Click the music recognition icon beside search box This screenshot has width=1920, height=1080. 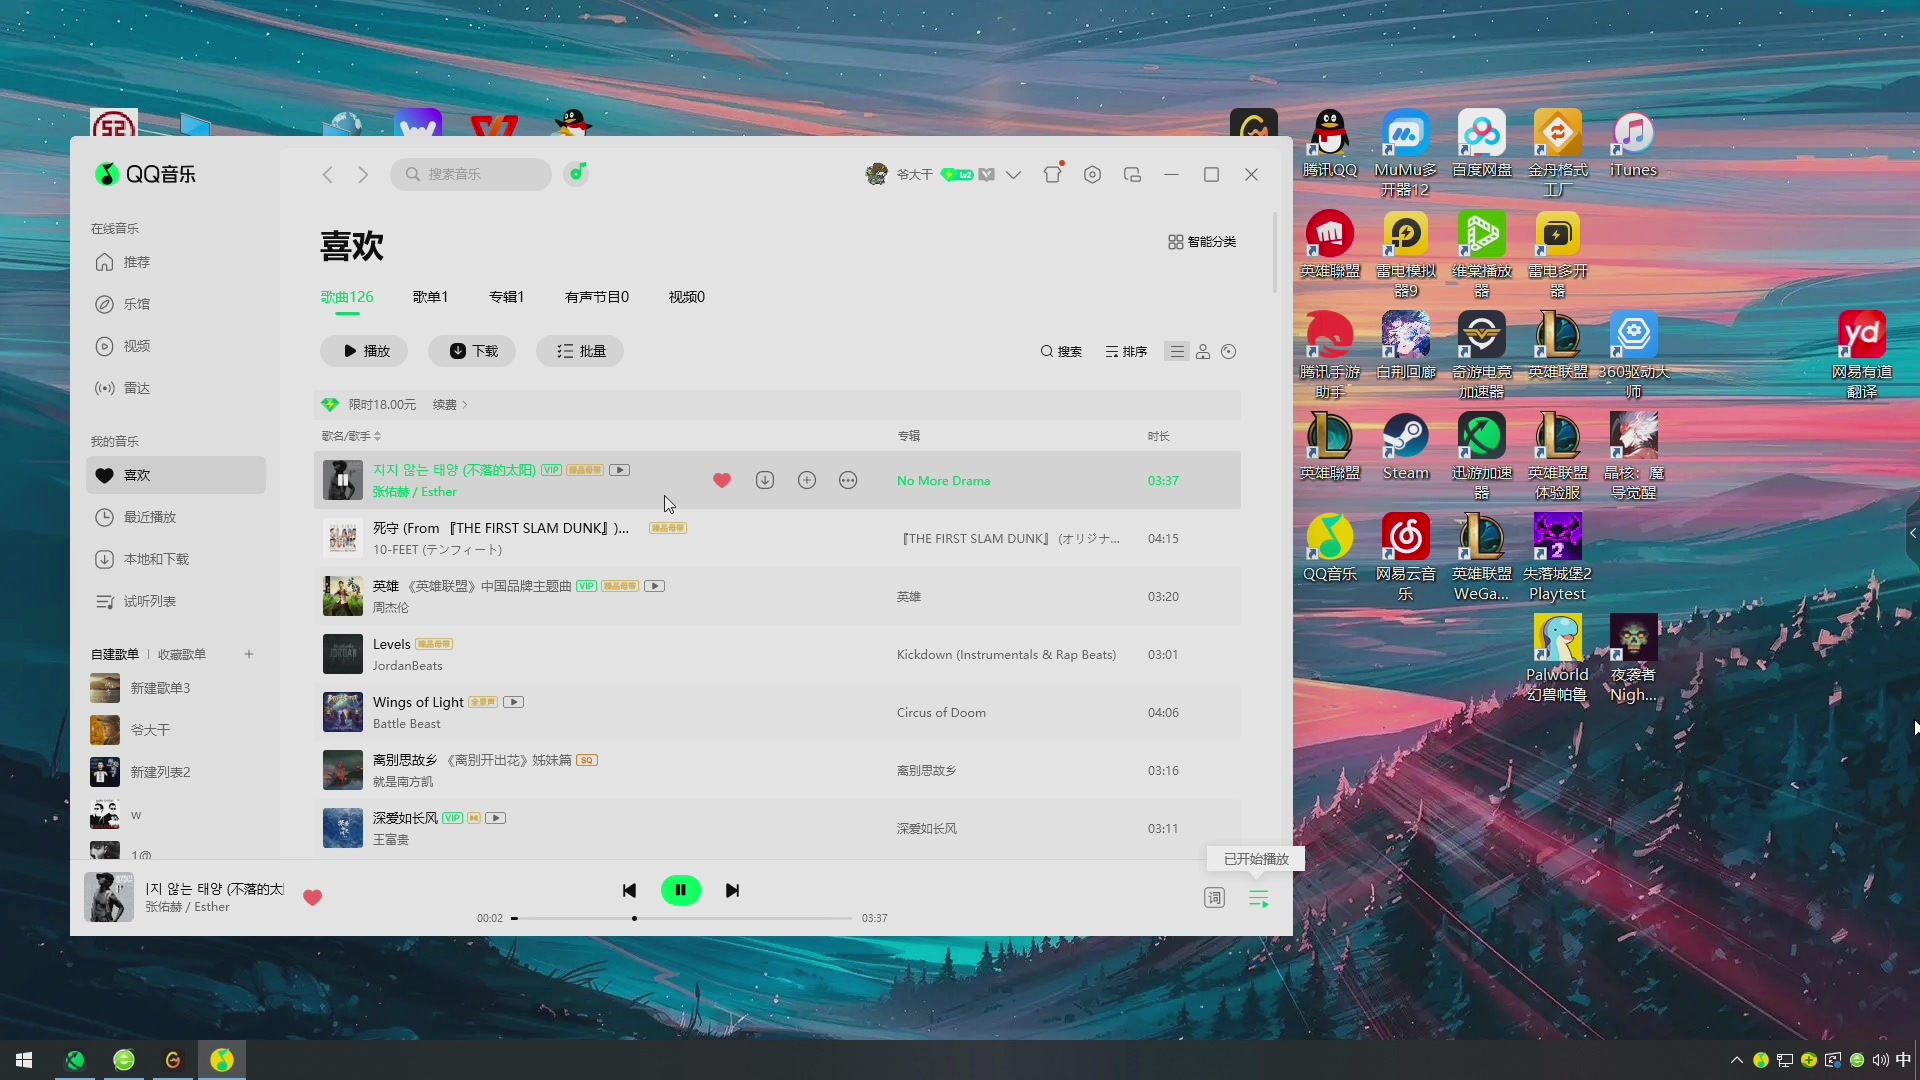[x=577, y=173]
